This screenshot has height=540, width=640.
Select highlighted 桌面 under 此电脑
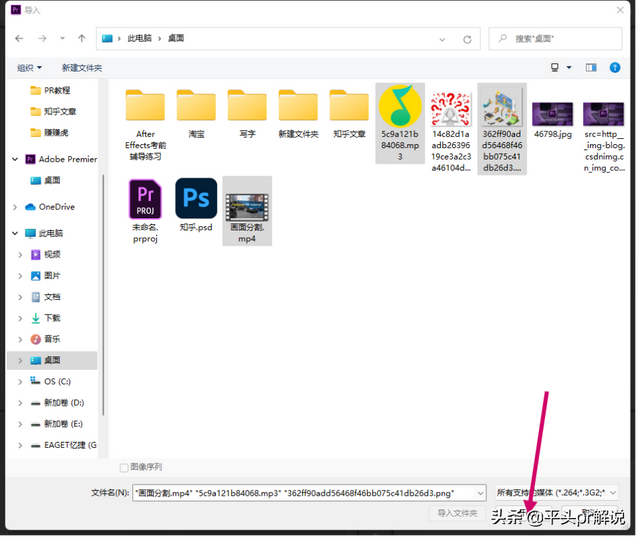[52, 360]
